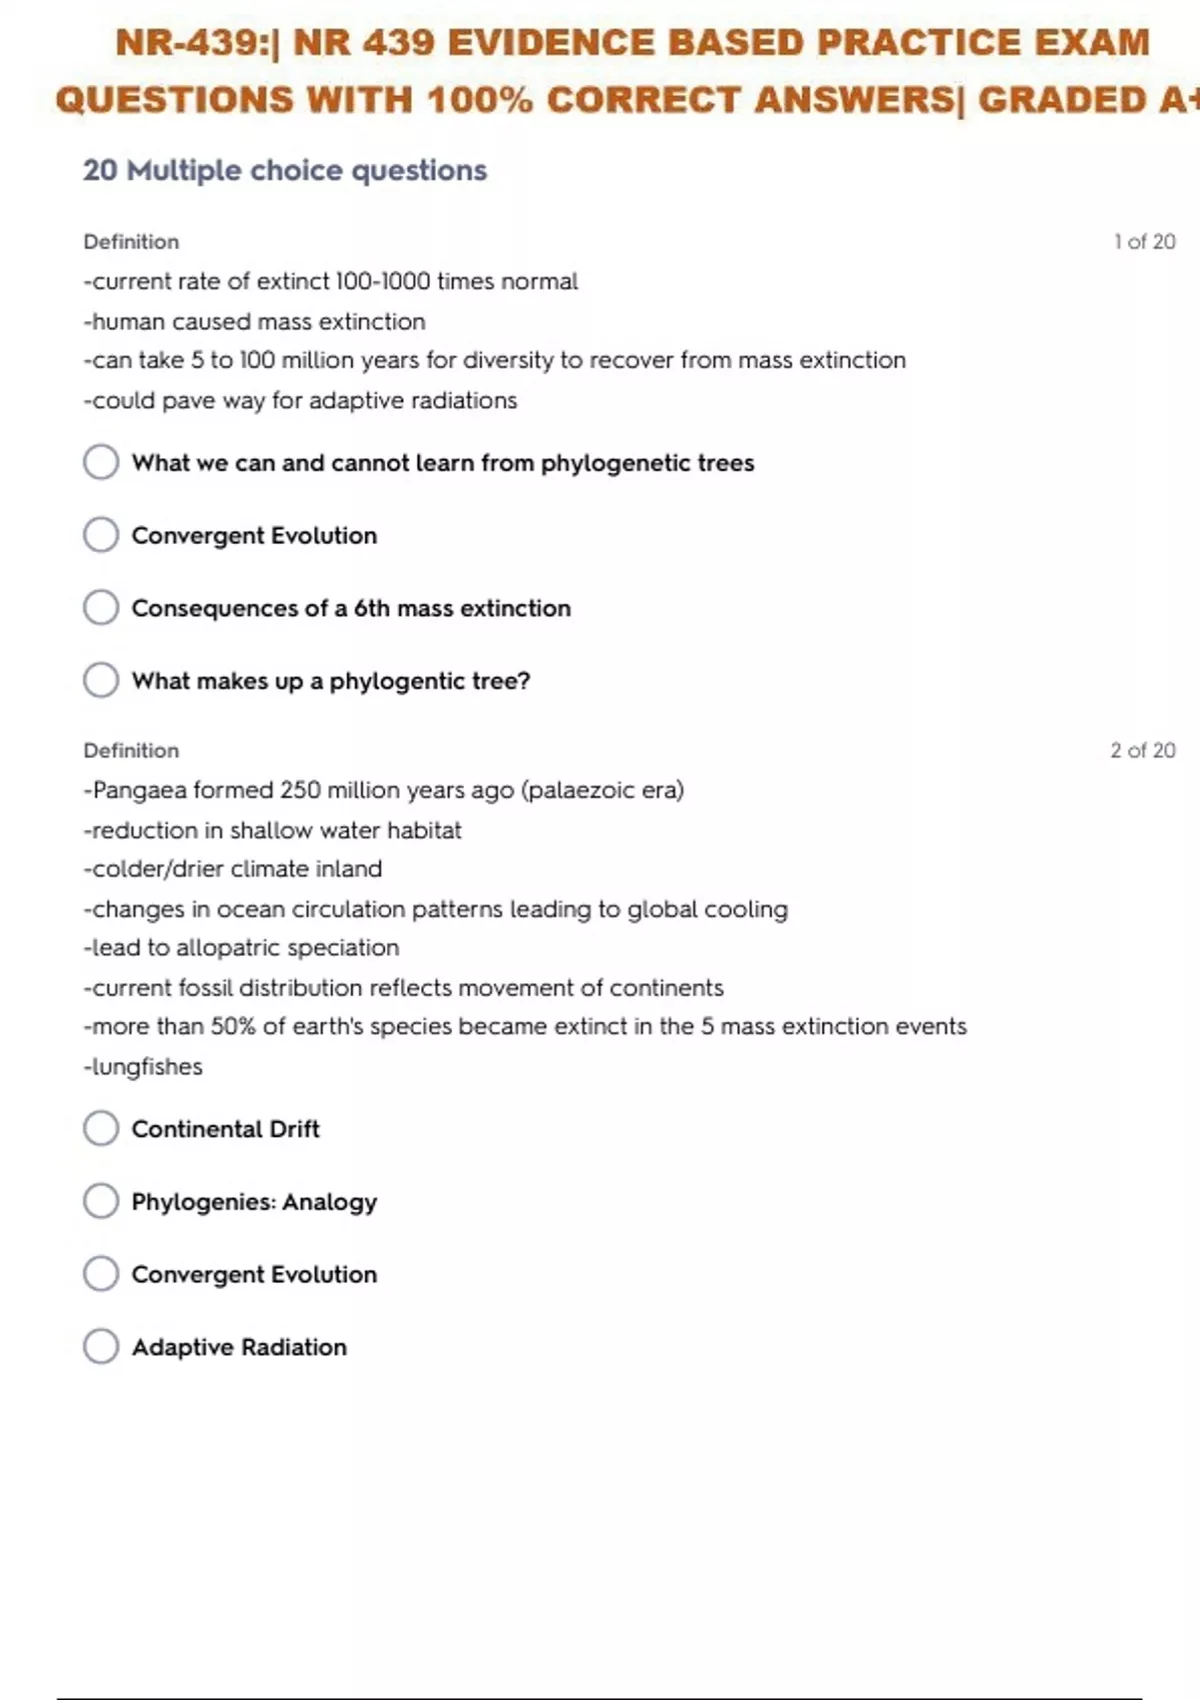Click the 'Pangaea formed 250 million years ago' line
Image resolution: width=1200 pixels, height=1700 pixels.
tap(384, 790)
